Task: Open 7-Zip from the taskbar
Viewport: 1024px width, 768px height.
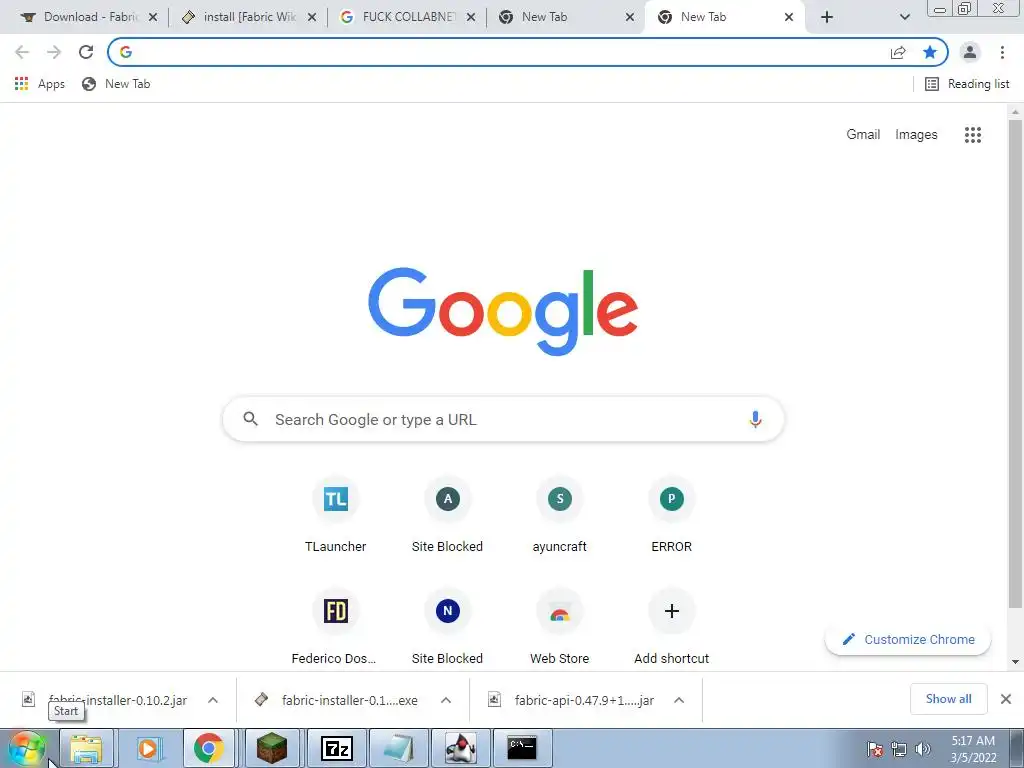Action: click(337, 748)
